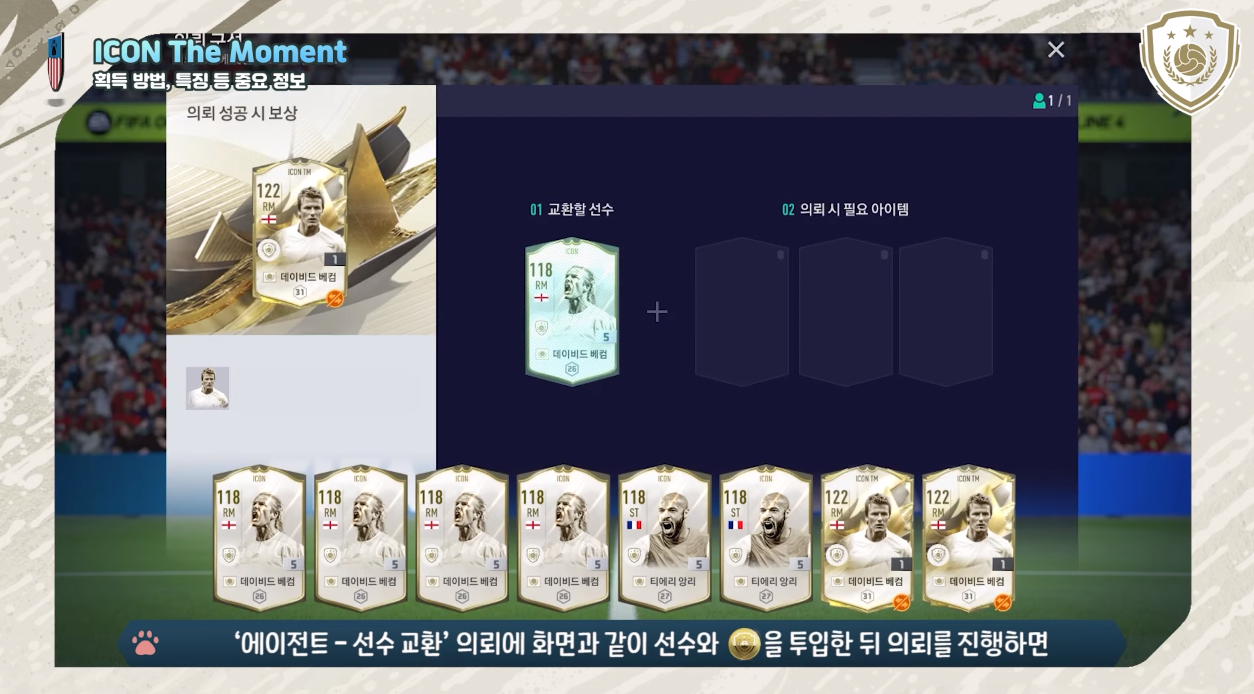The image size is (1254, 694).
Task: Select the 118 RM Beckham exchange card
Action: click(572, 311)
